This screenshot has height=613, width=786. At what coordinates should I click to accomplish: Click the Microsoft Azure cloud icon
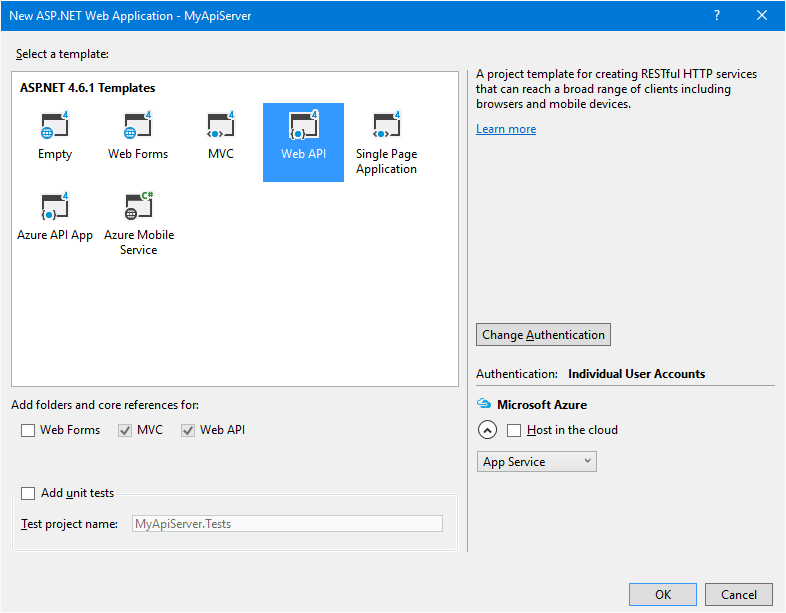click(x=484, y=403)
